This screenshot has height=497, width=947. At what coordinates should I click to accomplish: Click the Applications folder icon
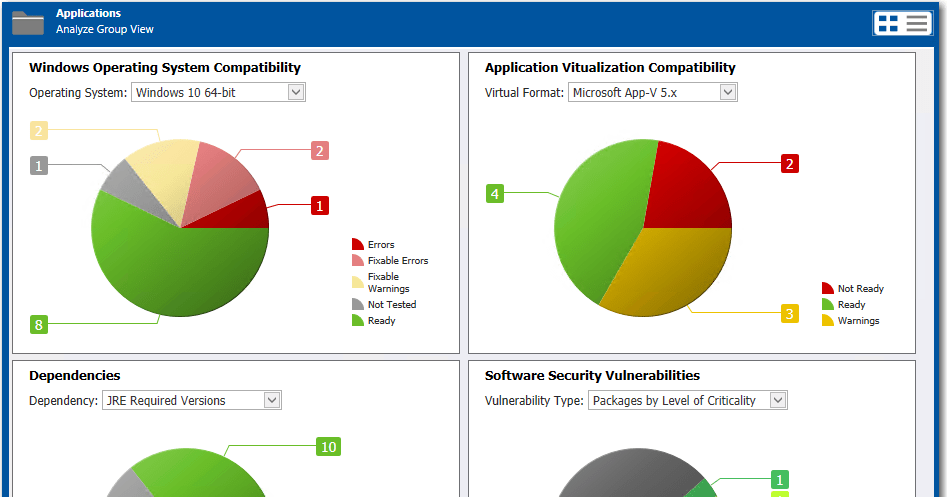click(x=28, y=22)
